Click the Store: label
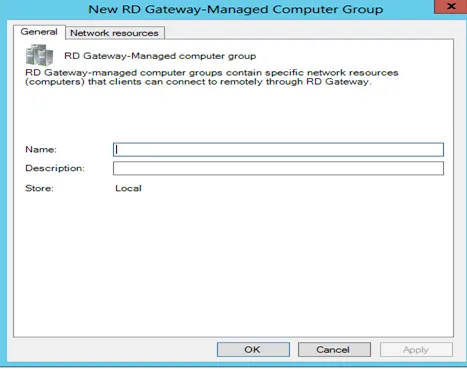This screenshot has width=467, height=369. [39, 188]
